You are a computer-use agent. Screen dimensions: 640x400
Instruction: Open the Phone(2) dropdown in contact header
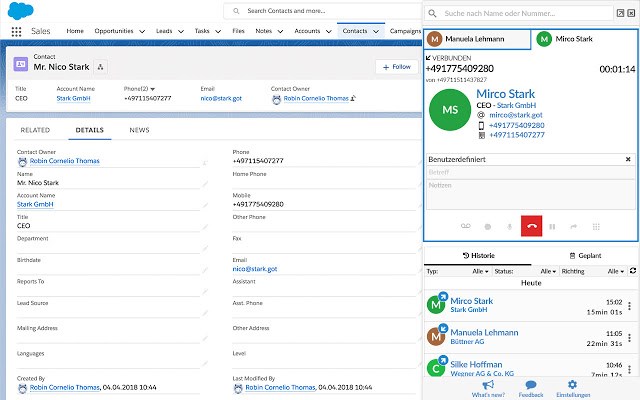pyautogui.click(x=153, y=89)
